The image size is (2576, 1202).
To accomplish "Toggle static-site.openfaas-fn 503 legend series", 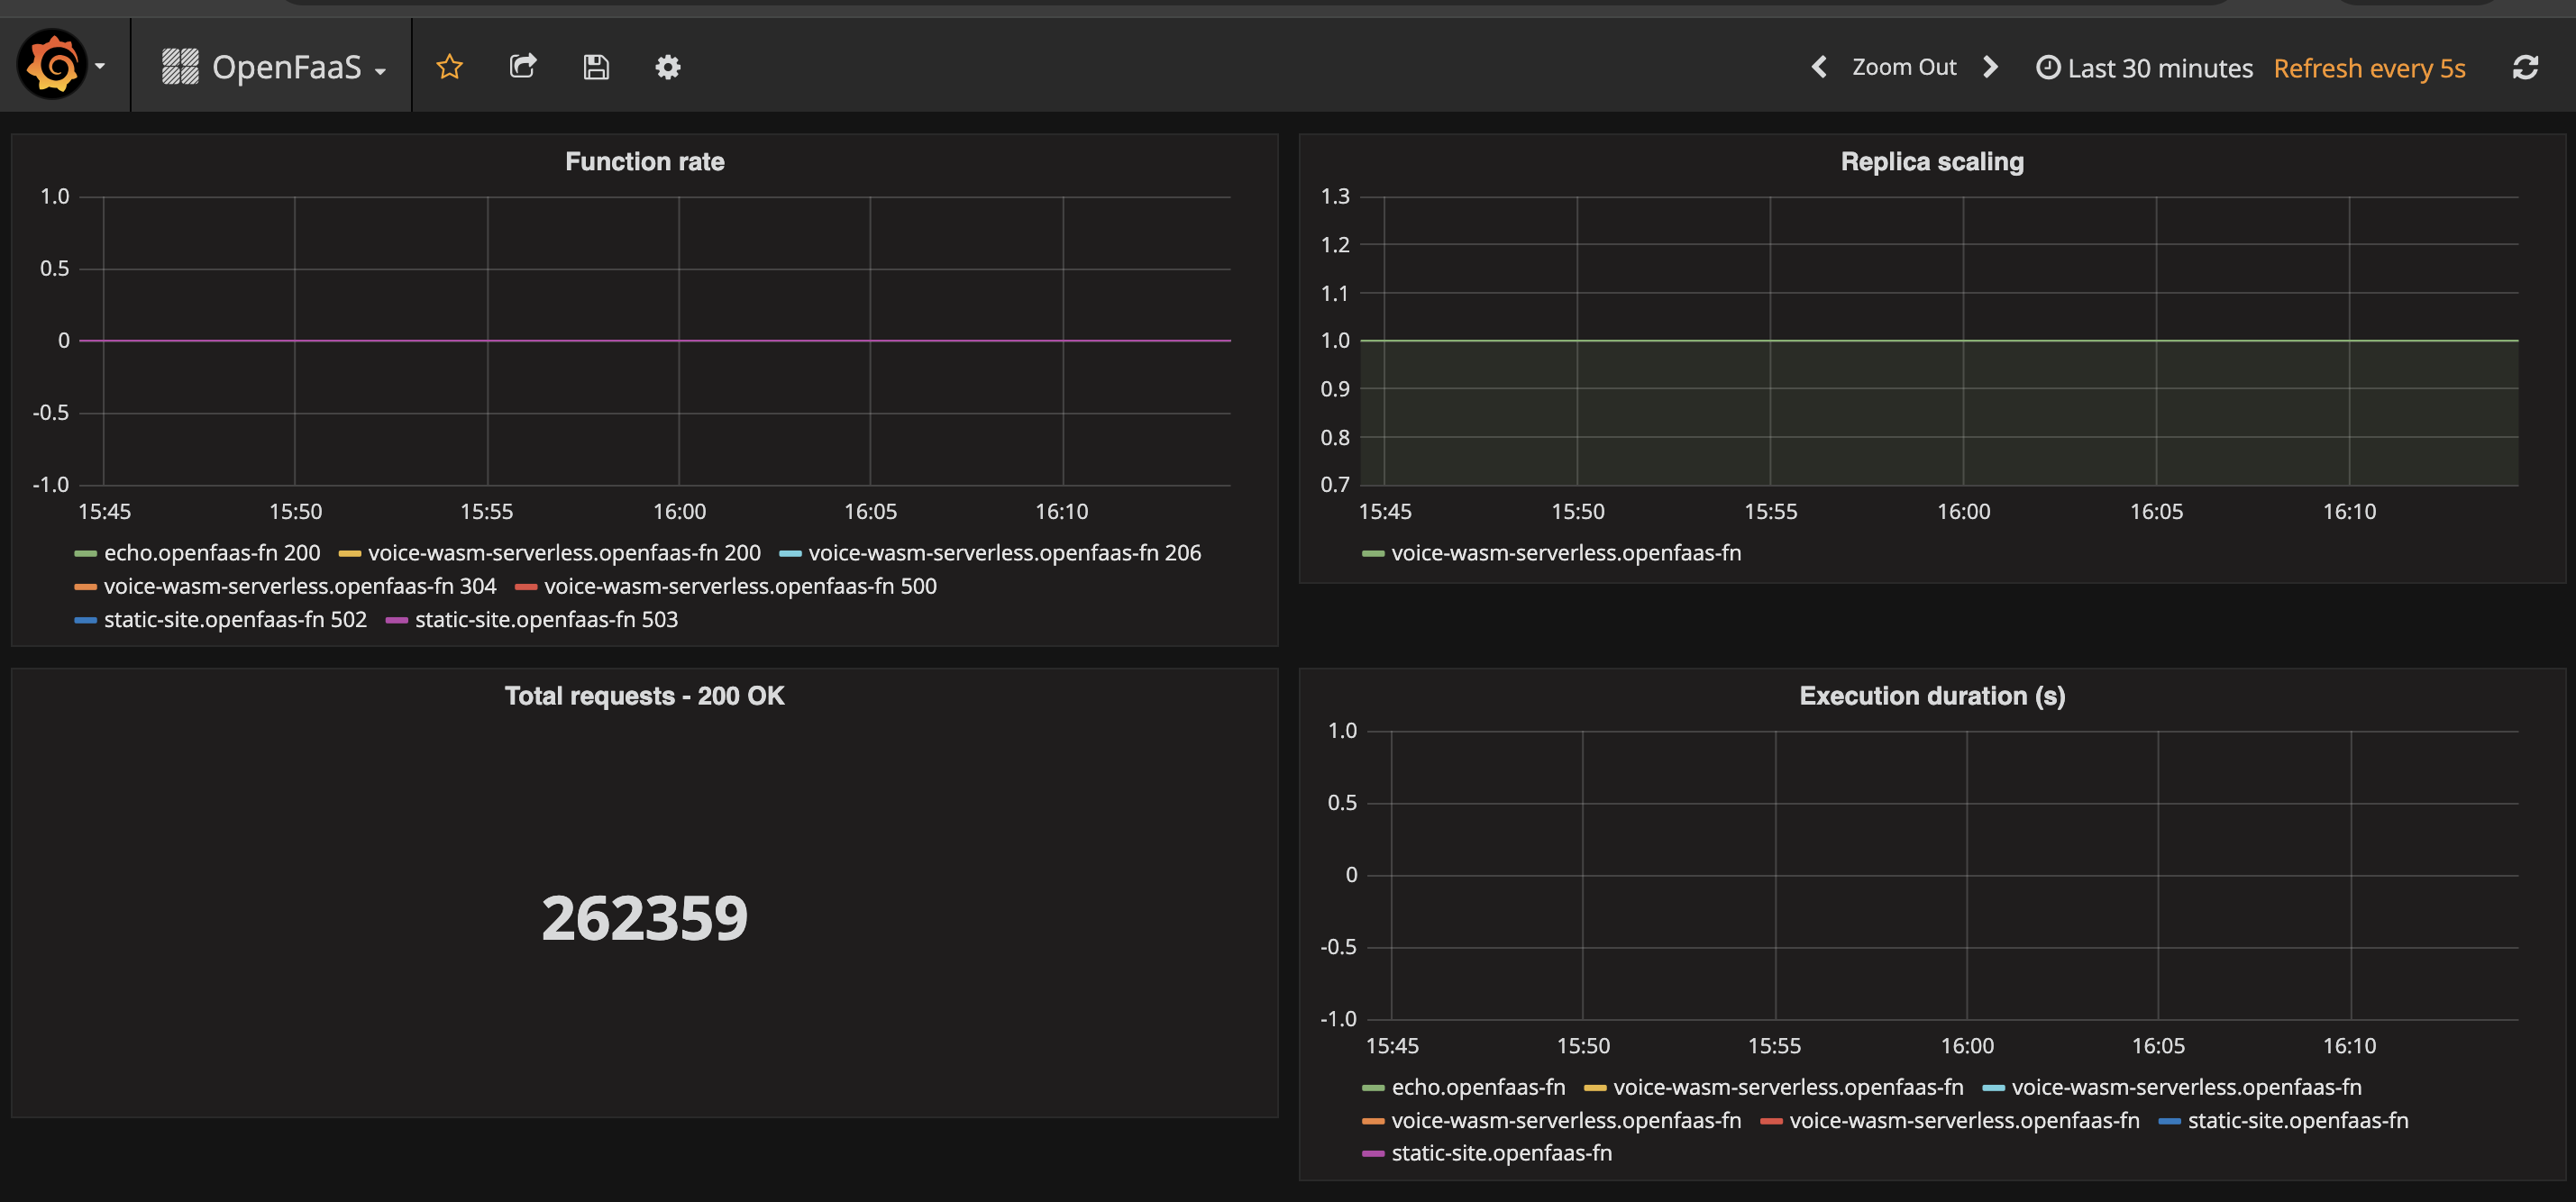I will click(x=546, y=620).
